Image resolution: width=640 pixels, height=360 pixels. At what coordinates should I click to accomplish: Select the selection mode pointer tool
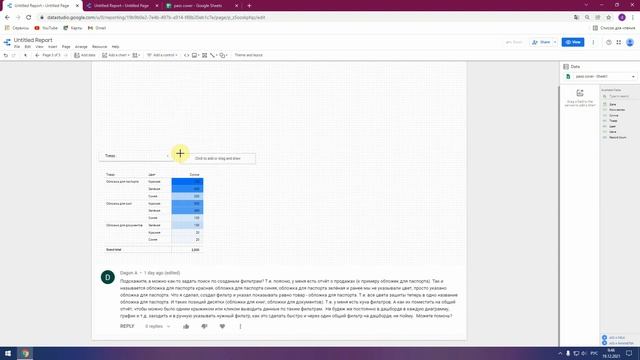click(25, 55)
